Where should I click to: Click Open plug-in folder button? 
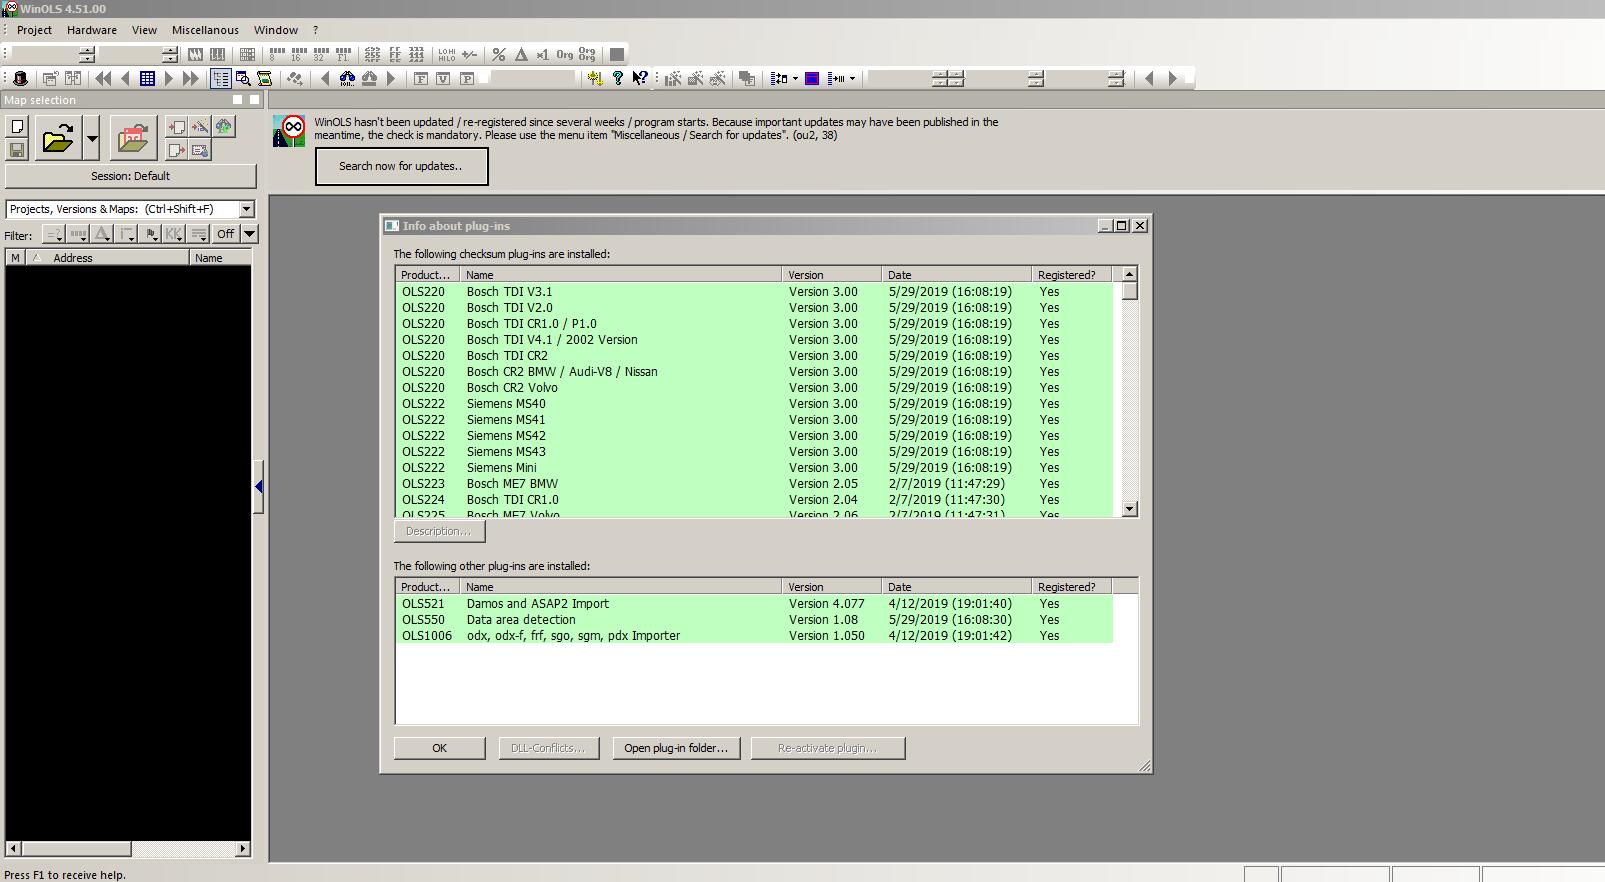click(676, 748)
